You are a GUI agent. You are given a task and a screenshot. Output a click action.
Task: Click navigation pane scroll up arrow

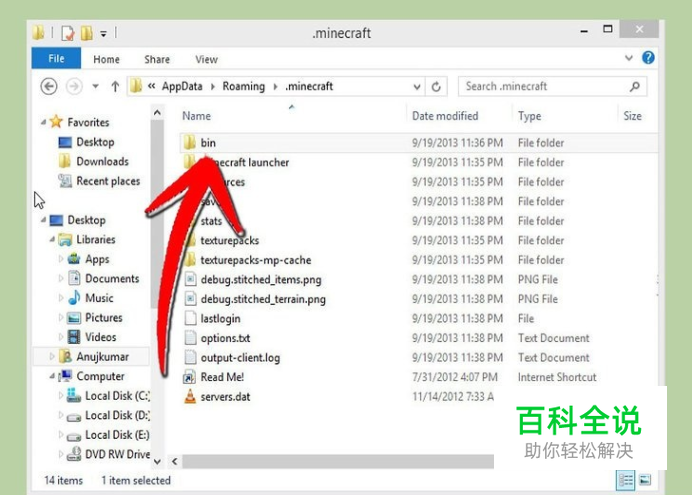pos(157,113)
